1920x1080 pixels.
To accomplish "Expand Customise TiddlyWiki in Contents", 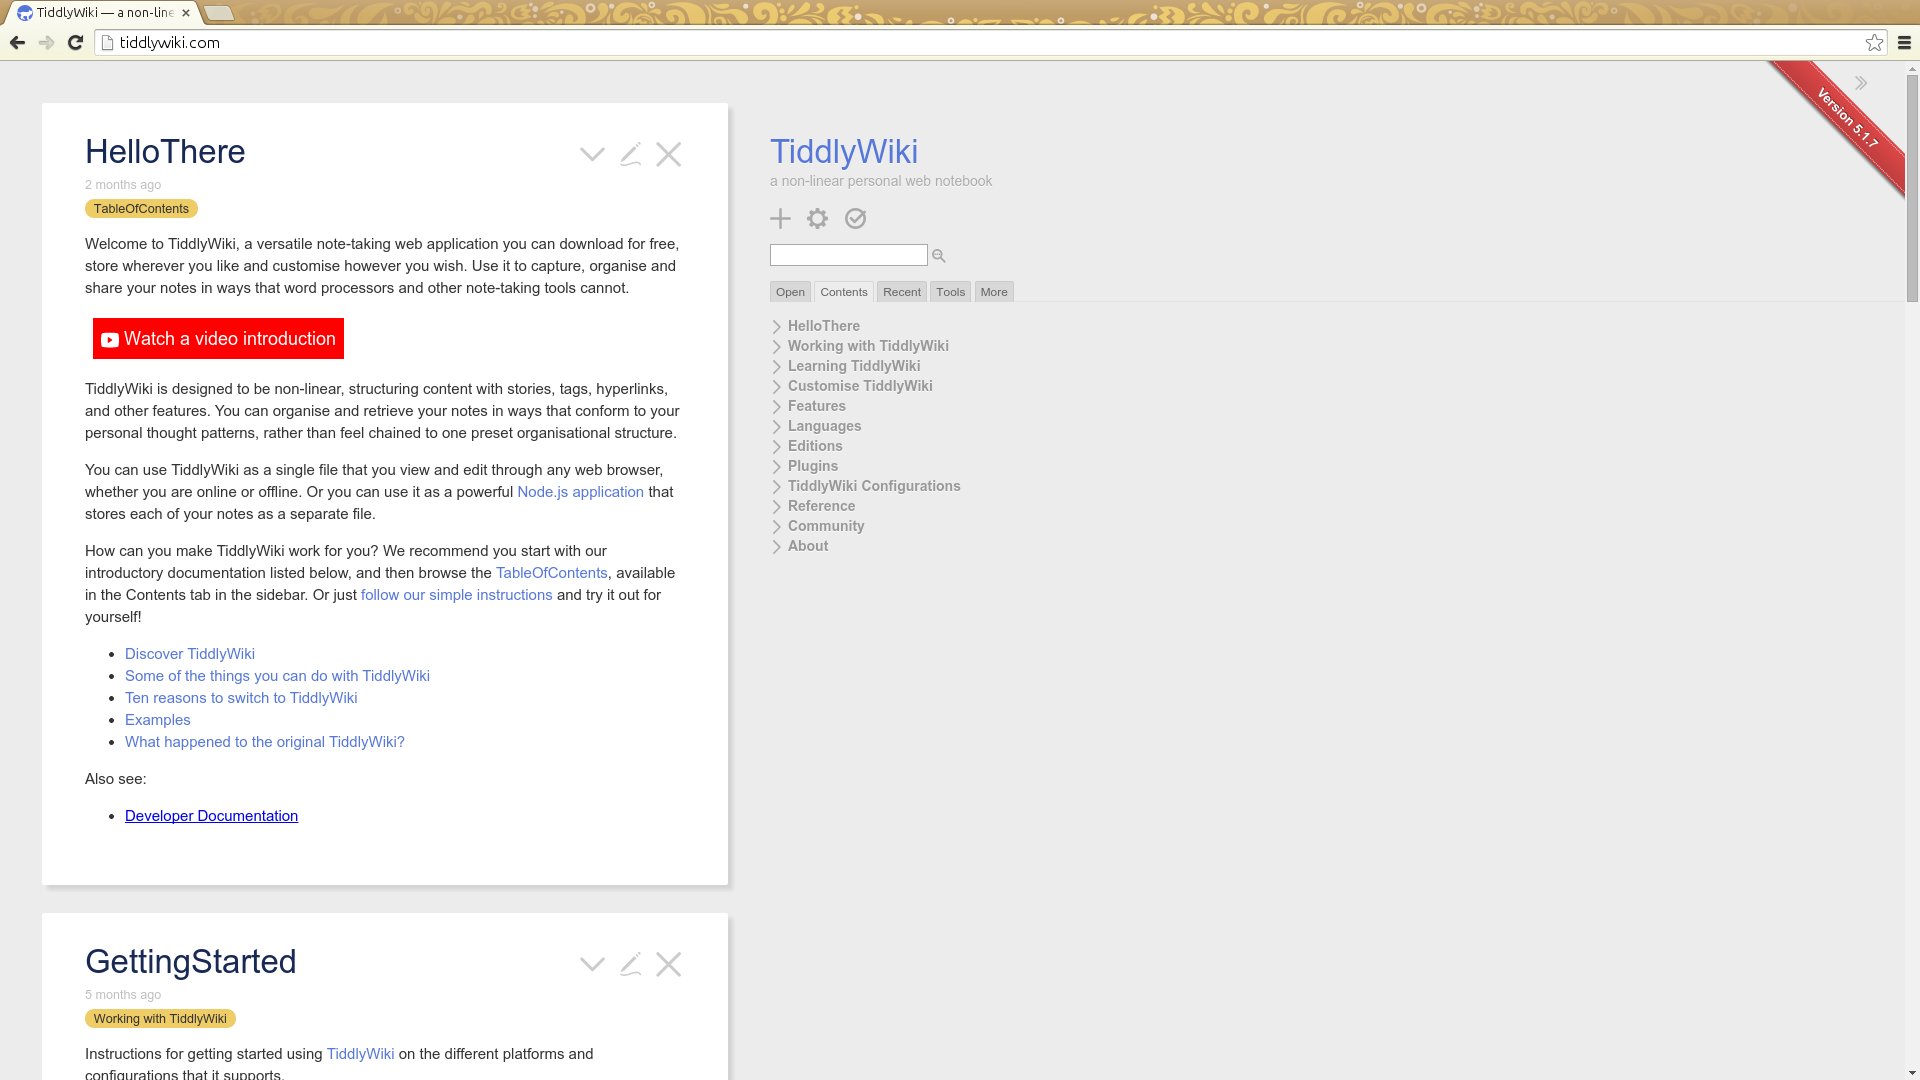I will tap(777, 387).
